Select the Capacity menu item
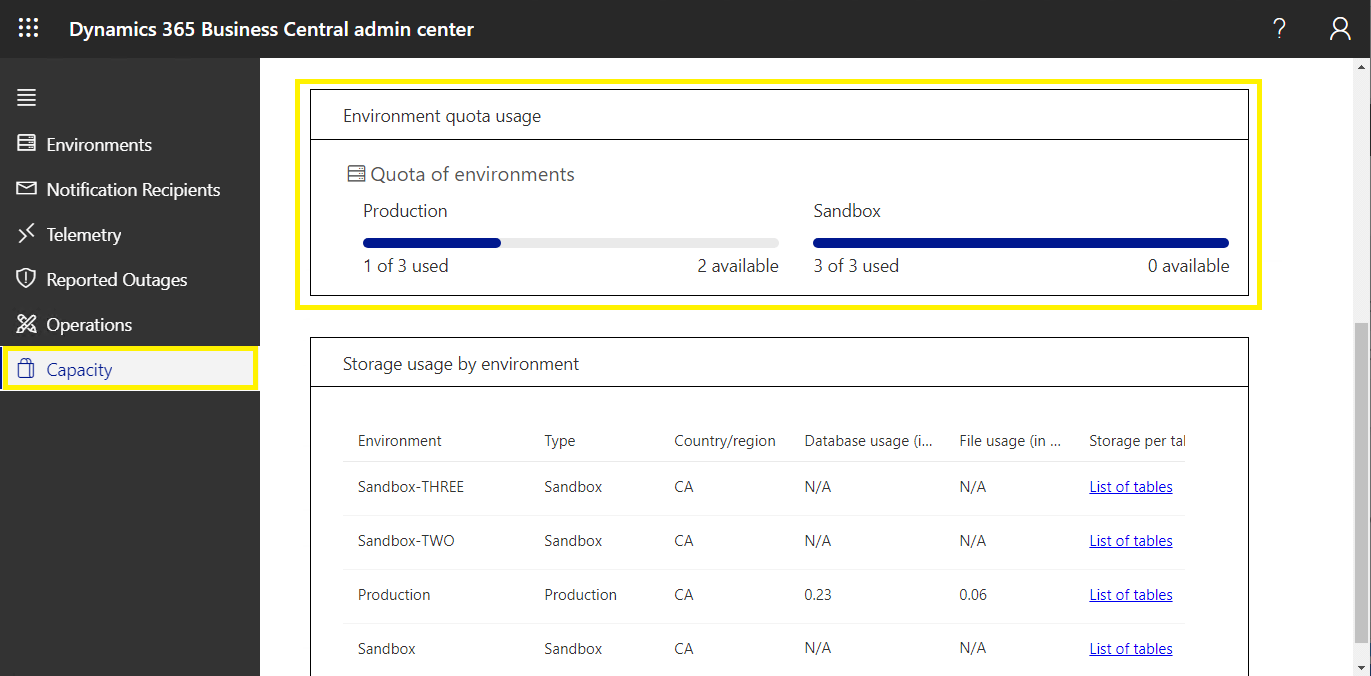This screenshot has width=1371, height=676. 130,369
